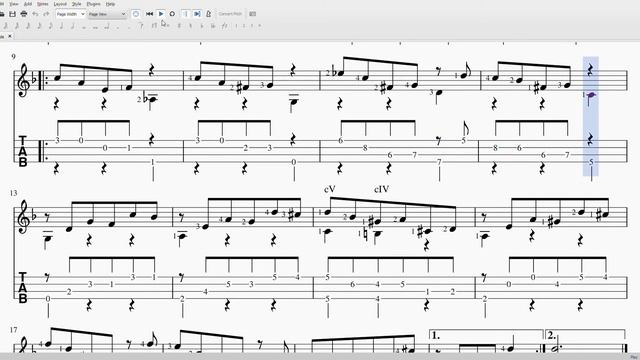The image size is (640, 360).
Task: Select the TAB clef on the first system
Action: coord(22,152)
